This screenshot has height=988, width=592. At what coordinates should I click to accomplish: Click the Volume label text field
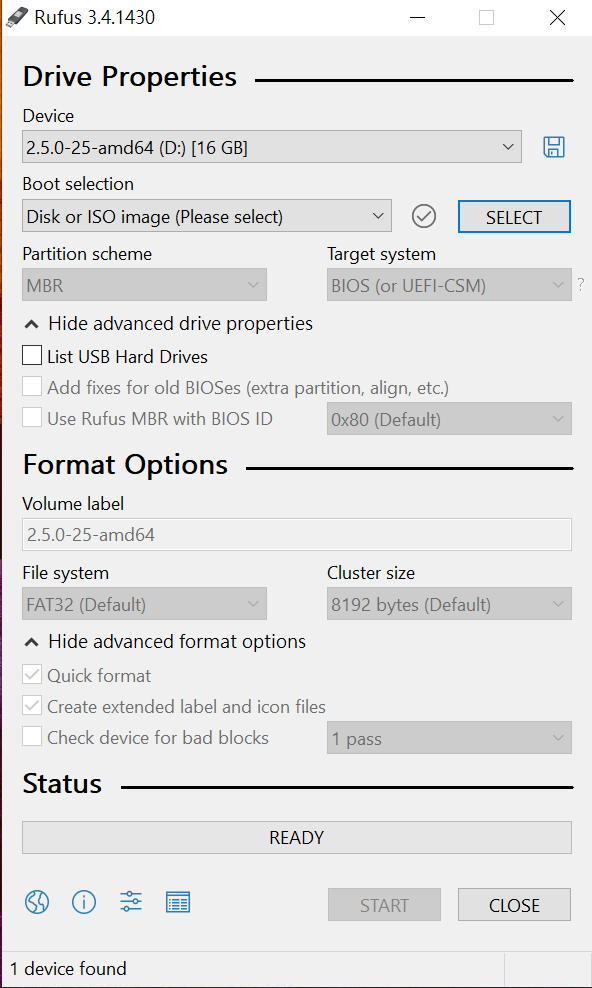pos(297,534)
